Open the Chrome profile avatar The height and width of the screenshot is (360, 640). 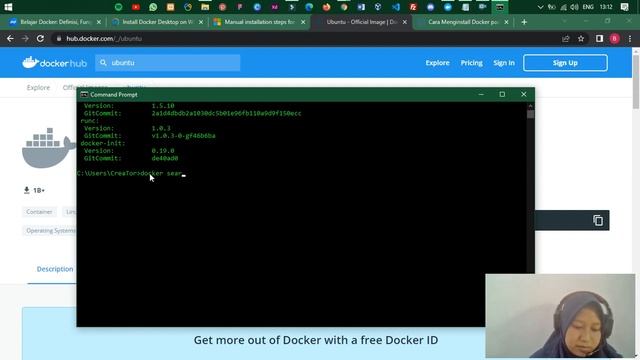(x=615, y=38)
